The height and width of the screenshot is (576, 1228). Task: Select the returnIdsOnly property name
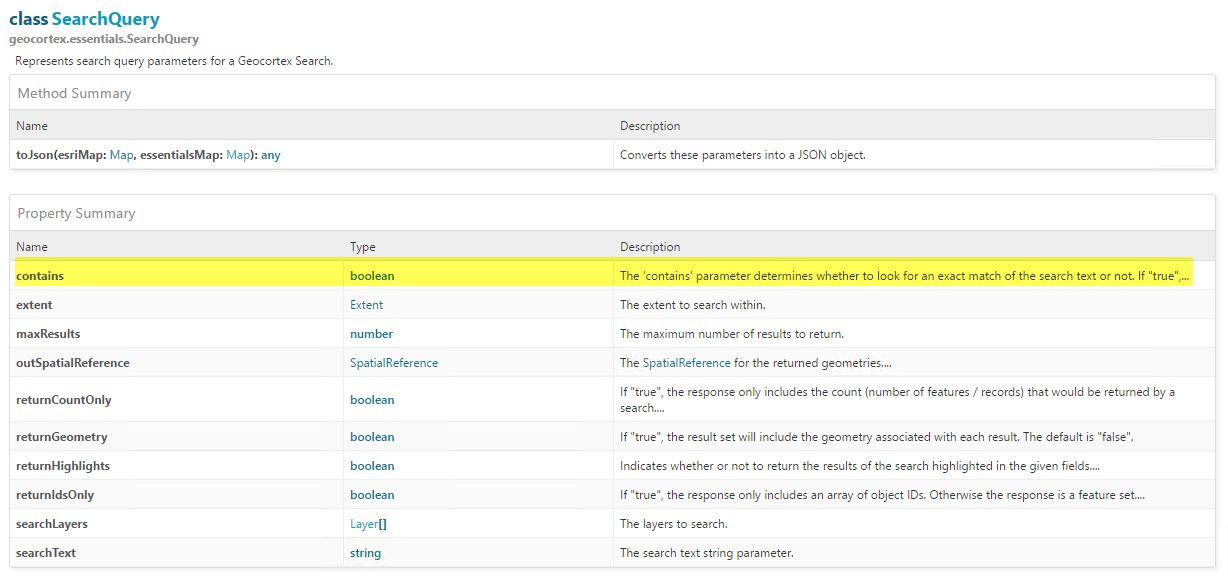(55, 495)
